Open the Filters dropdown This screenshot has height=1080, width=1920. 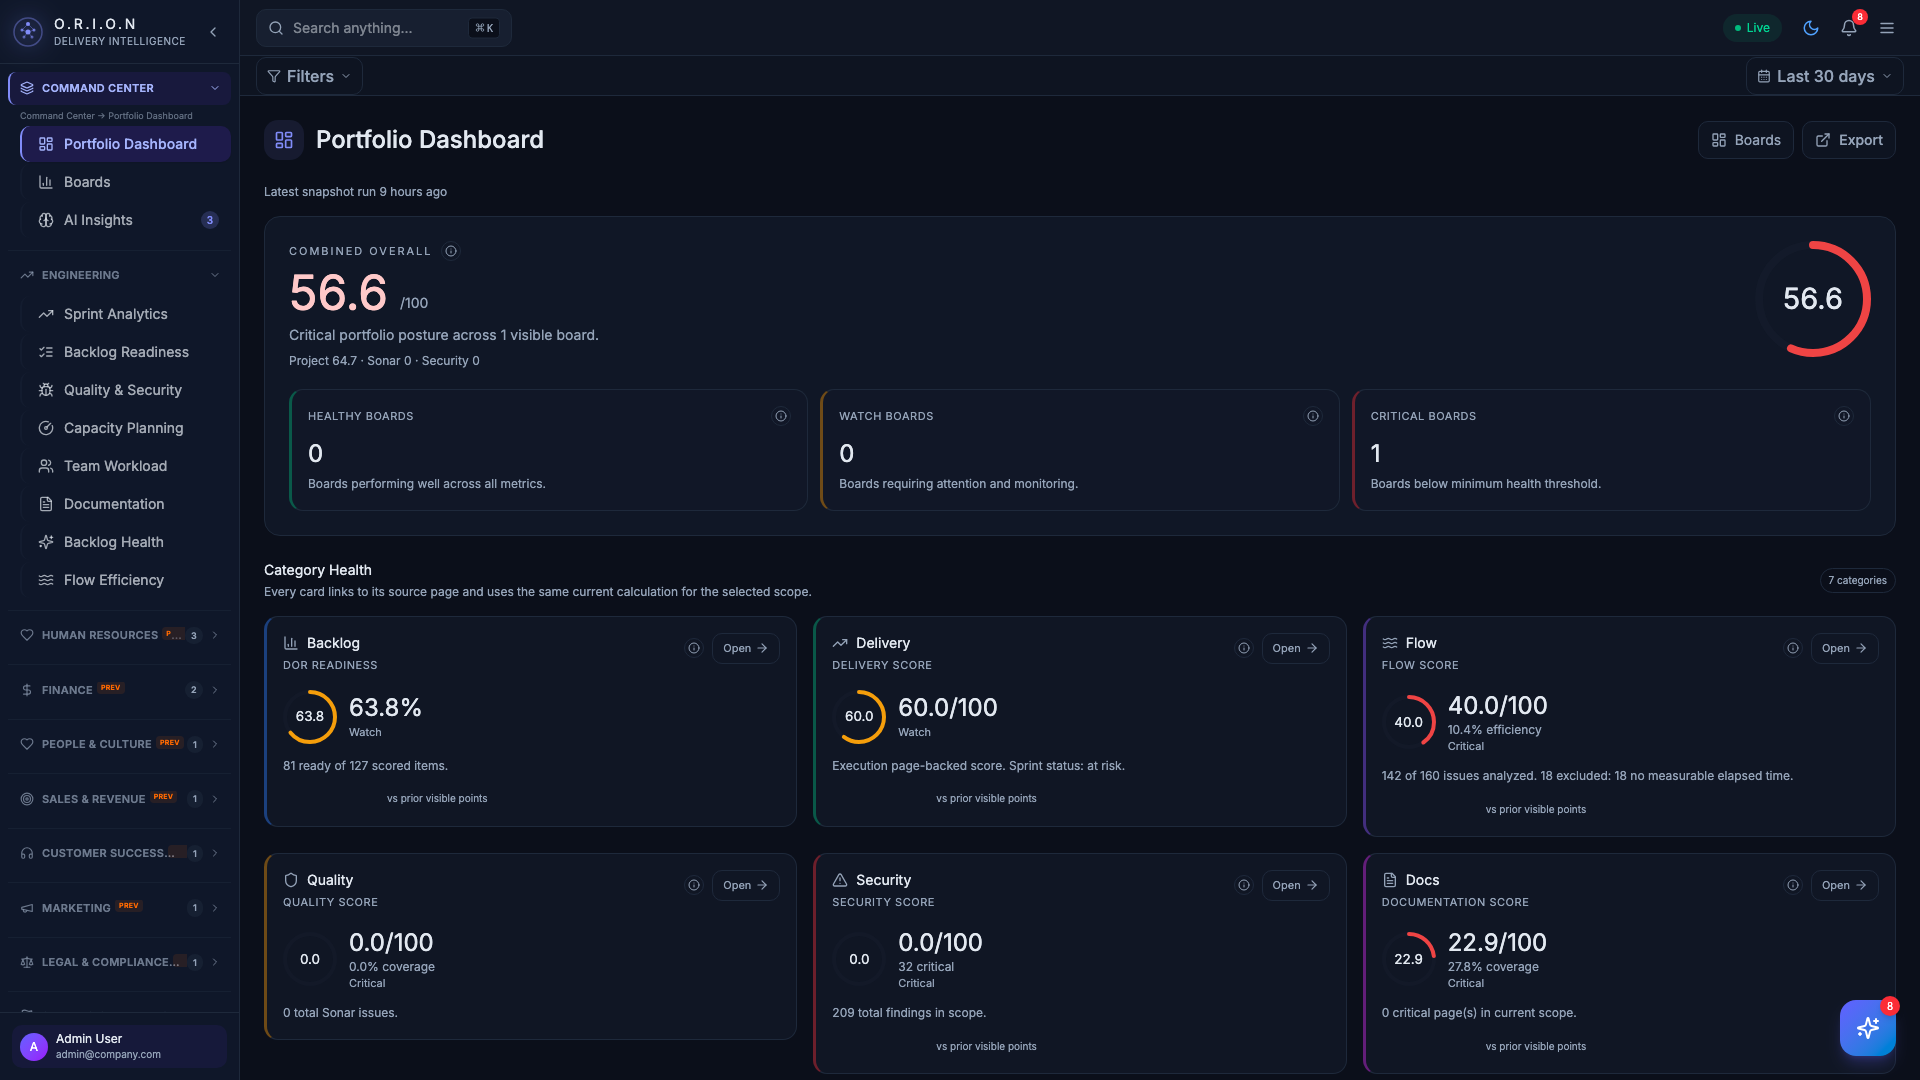coord(307,76)
